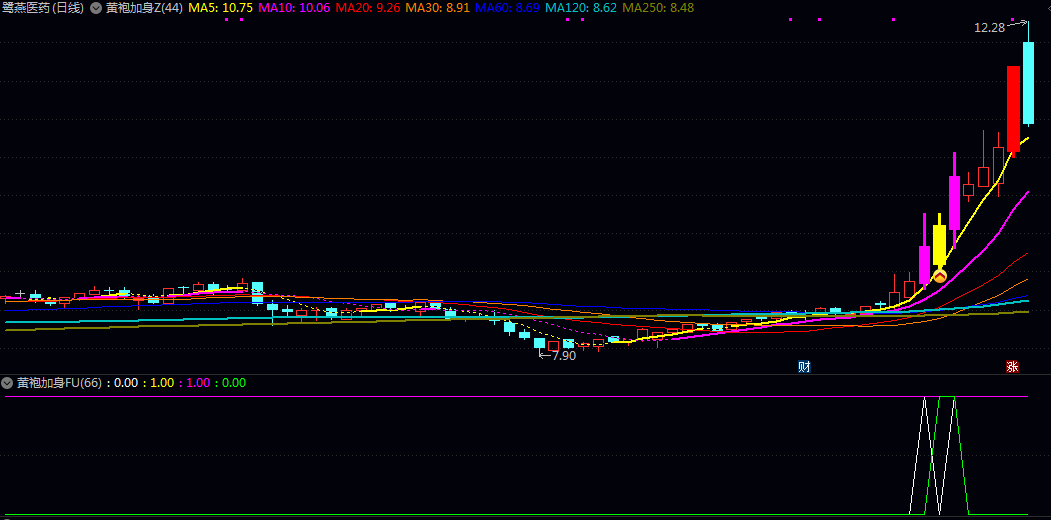The height and width of the screenshot is (520, 1051).
Task: Open the 黄袍加身FU(66) indicator dropdown arrow
Action: point(8,383)
